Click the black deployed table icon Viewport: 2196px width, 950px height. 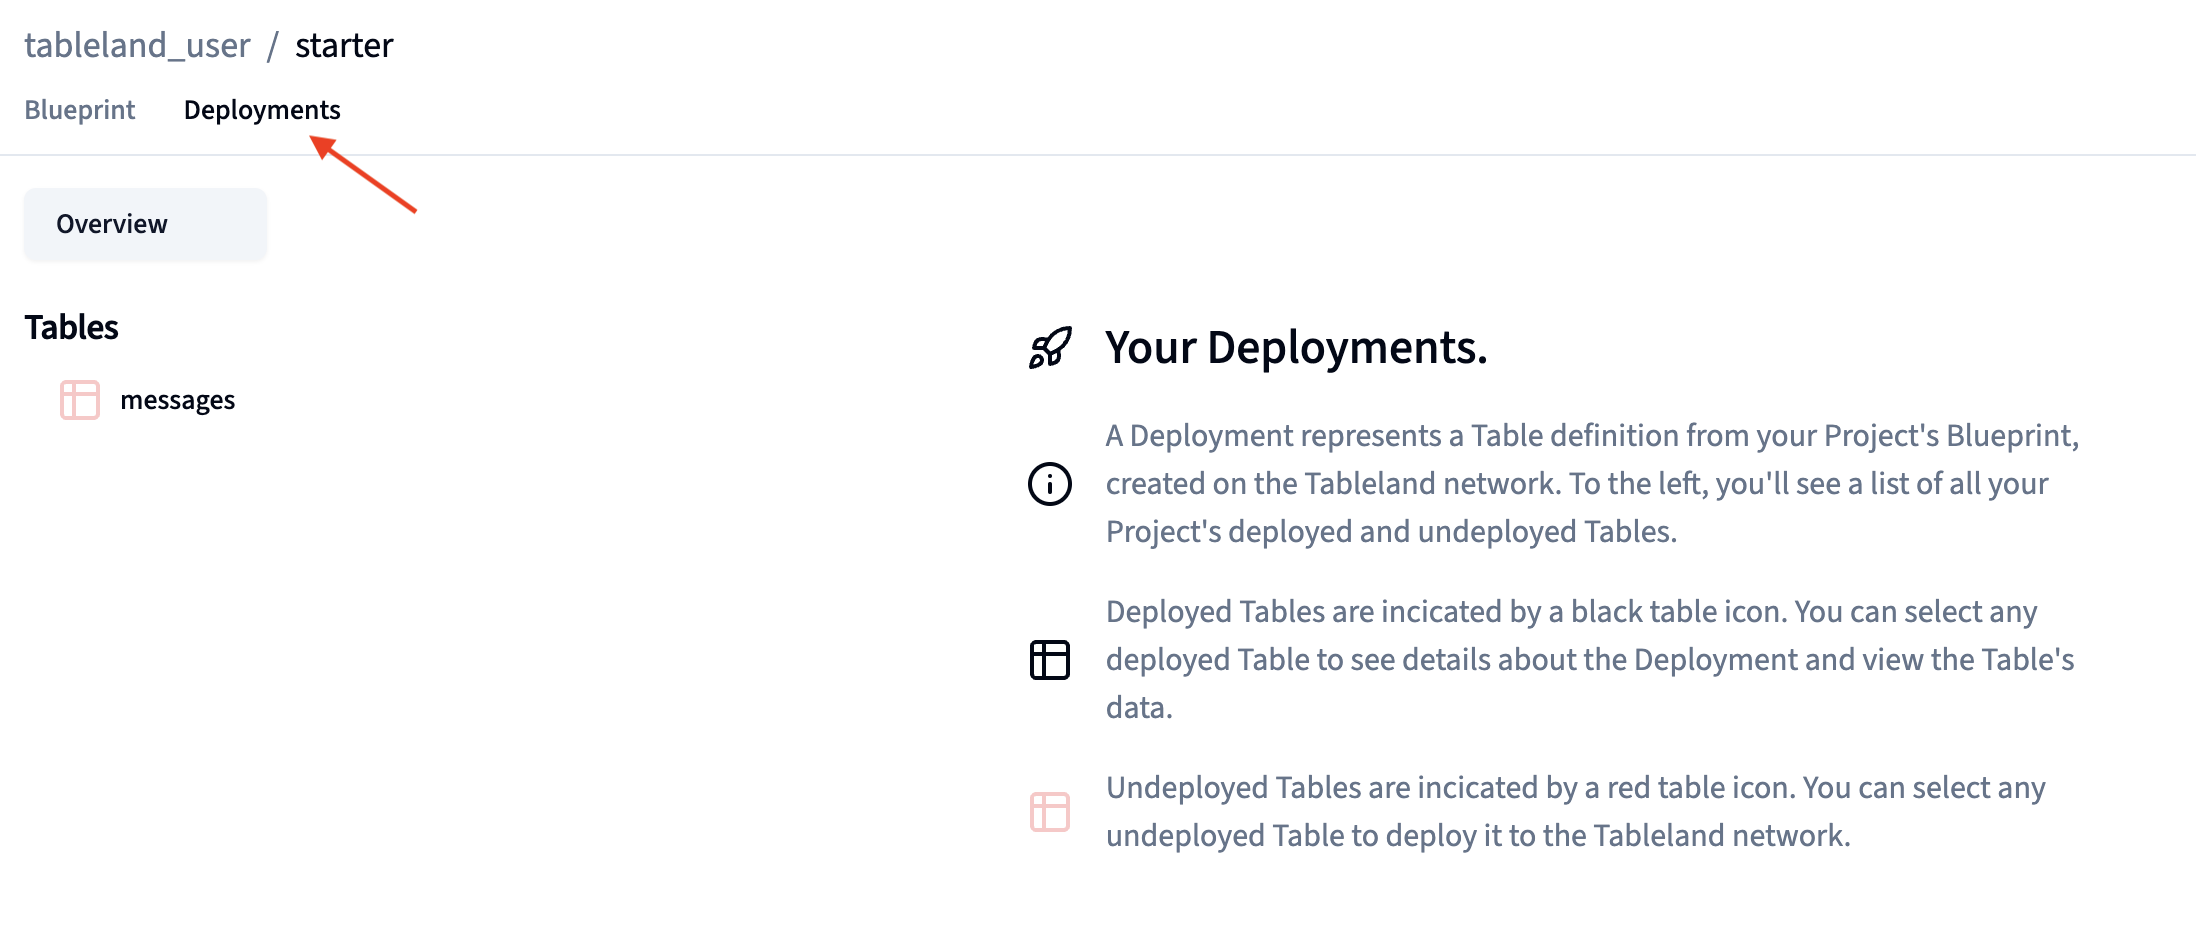(x=1050, y=660)
